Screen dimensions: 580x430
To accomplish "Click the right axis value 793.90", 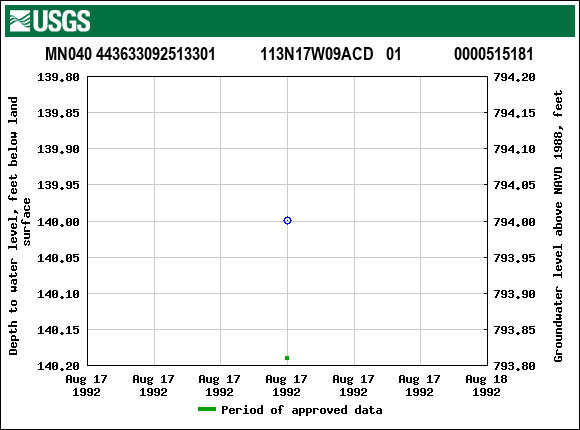I will pyautogui.click(x=515, y=294).
